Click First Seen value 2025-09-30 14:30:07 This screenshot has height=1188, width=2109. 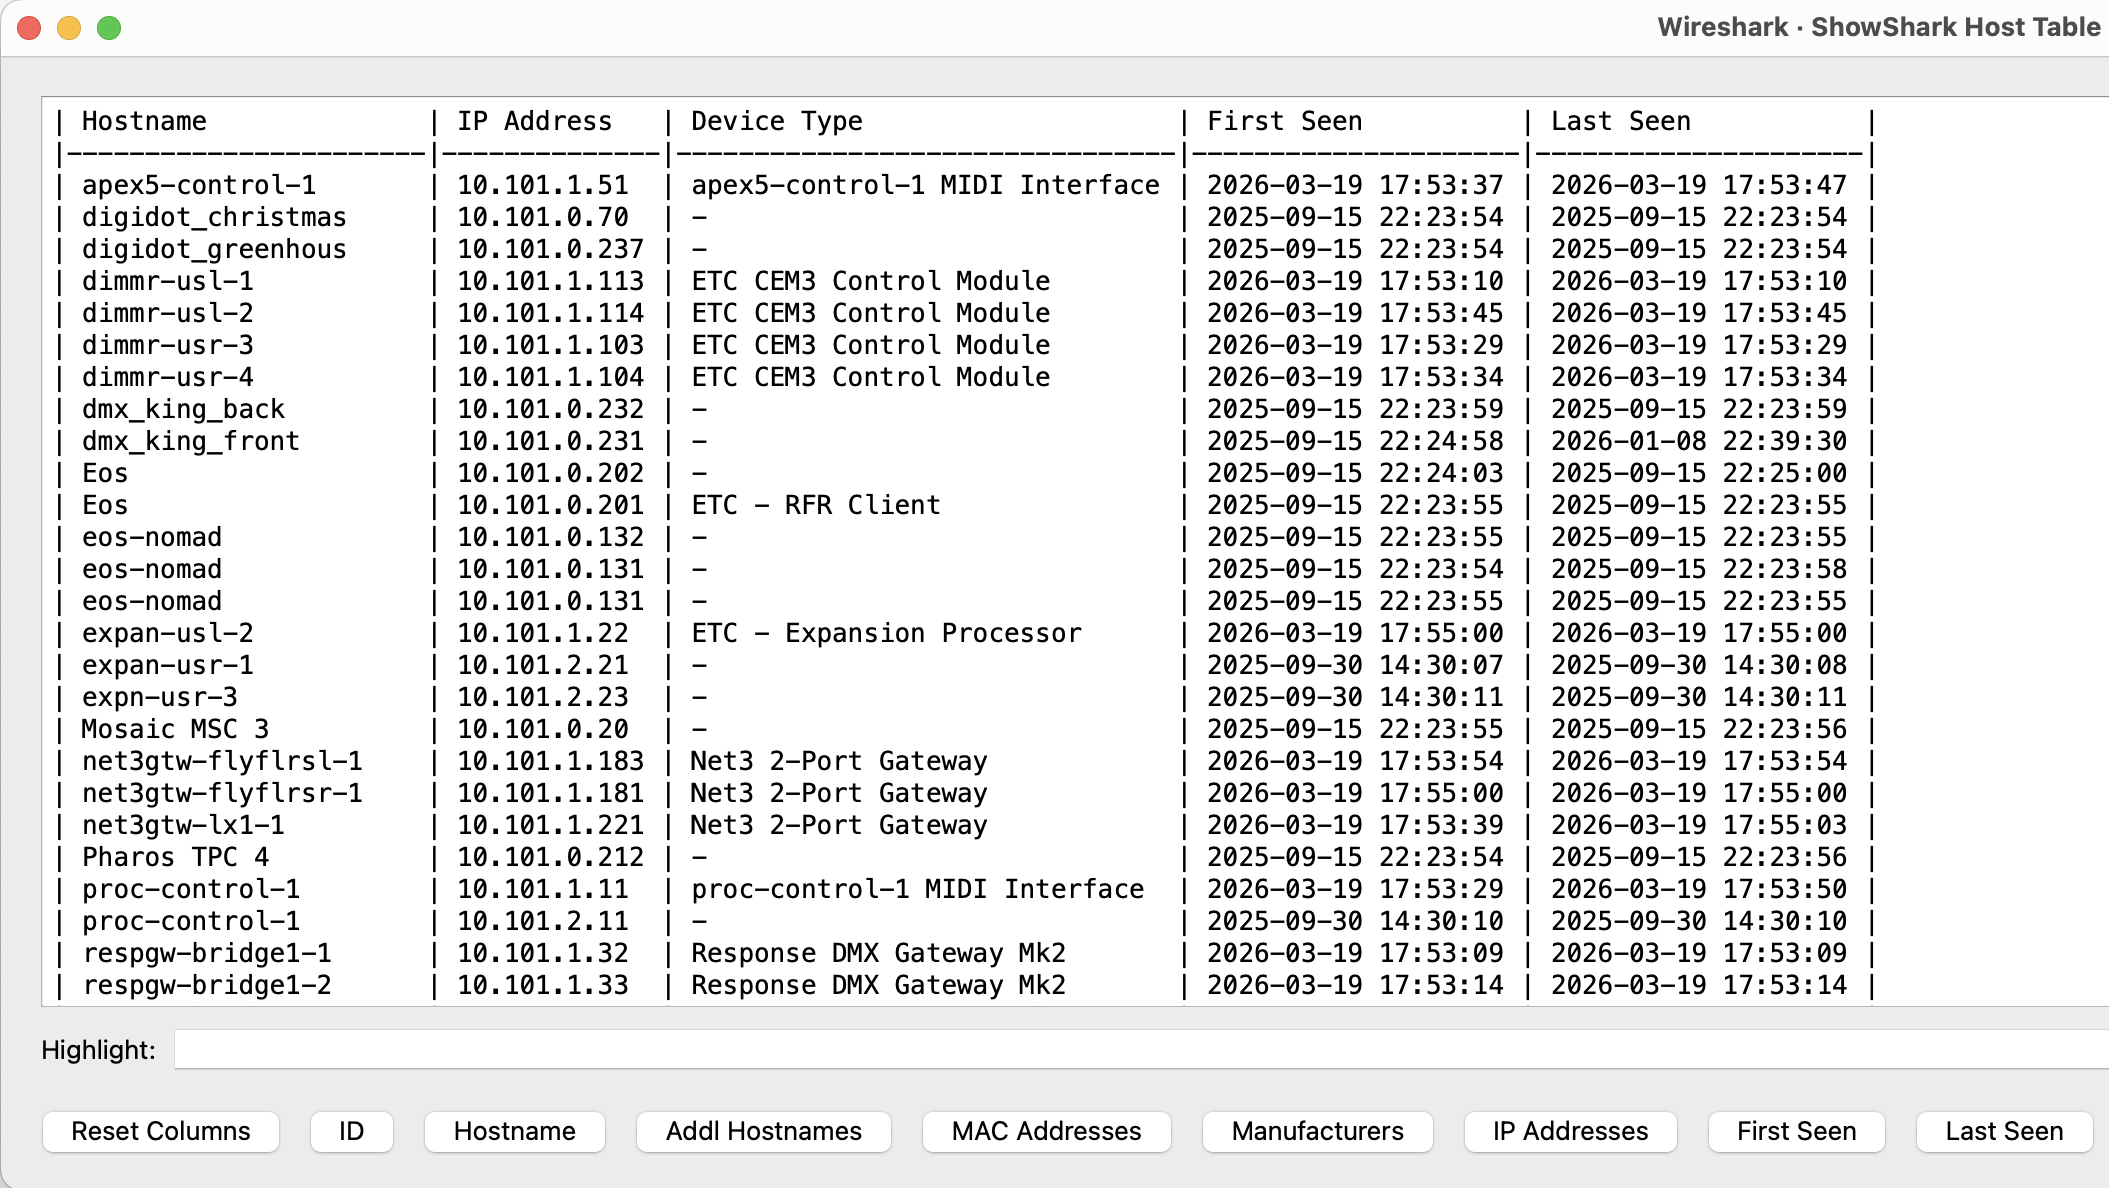[1355, 665]
